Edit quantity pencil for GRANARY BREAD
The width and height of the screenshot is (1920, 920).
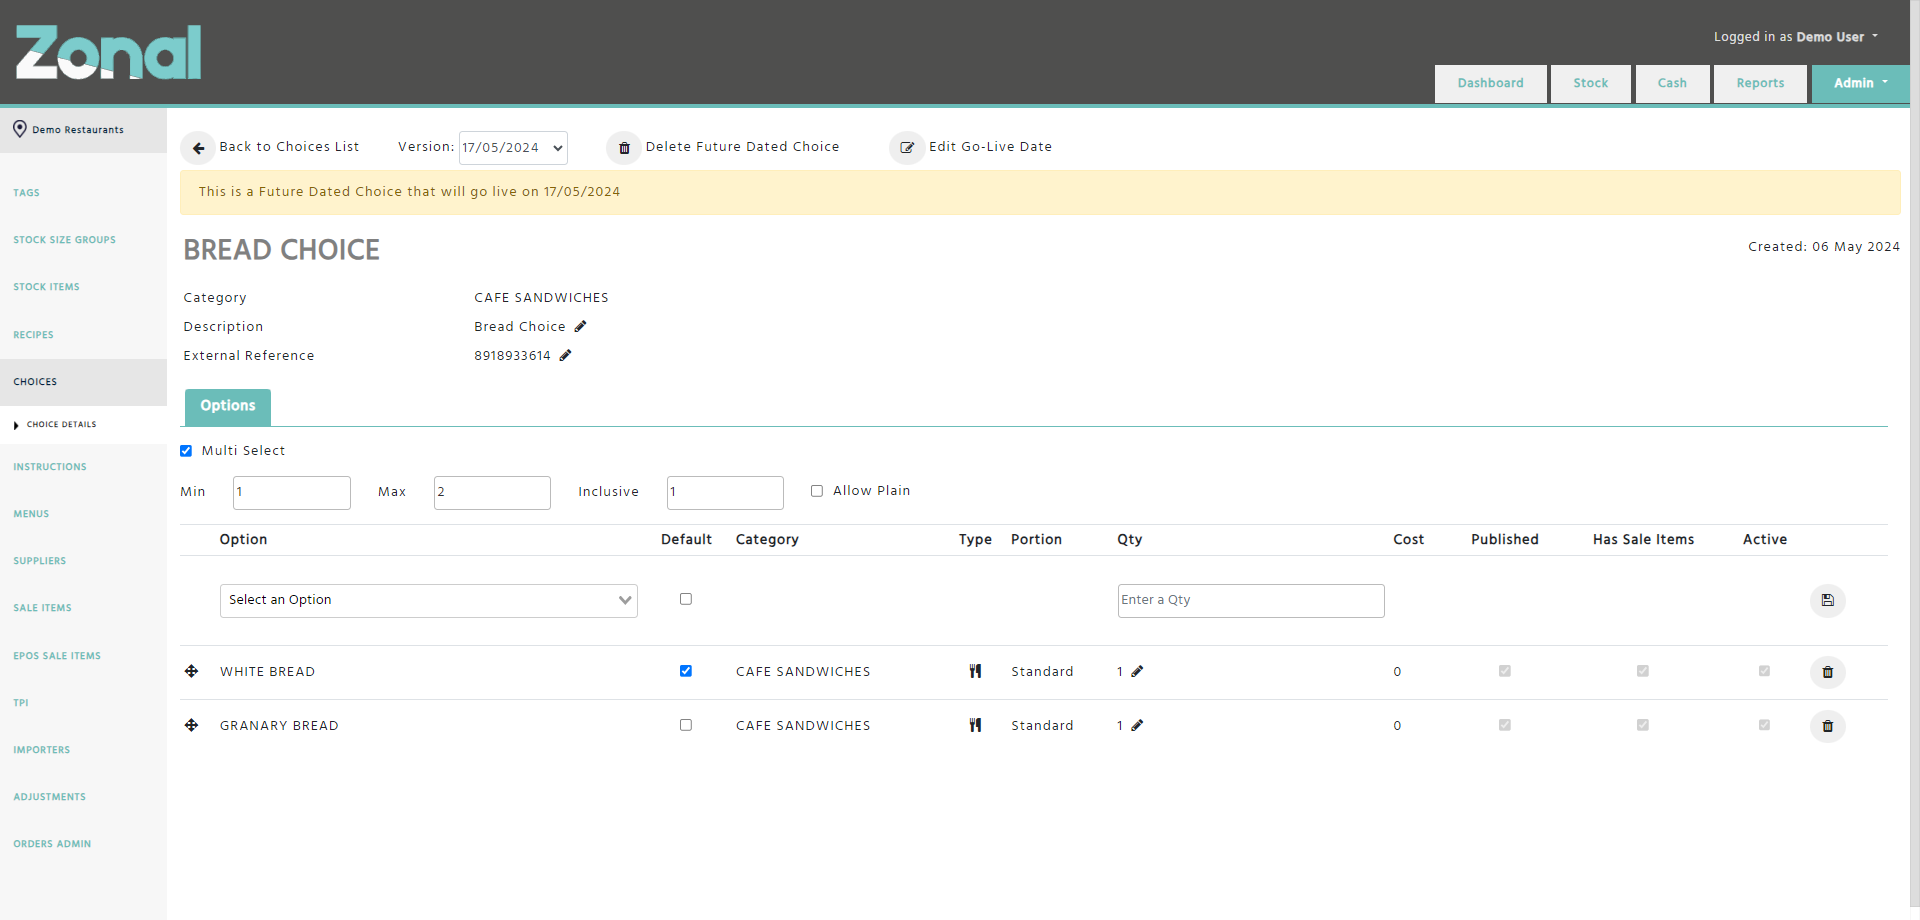point(1137,725)
